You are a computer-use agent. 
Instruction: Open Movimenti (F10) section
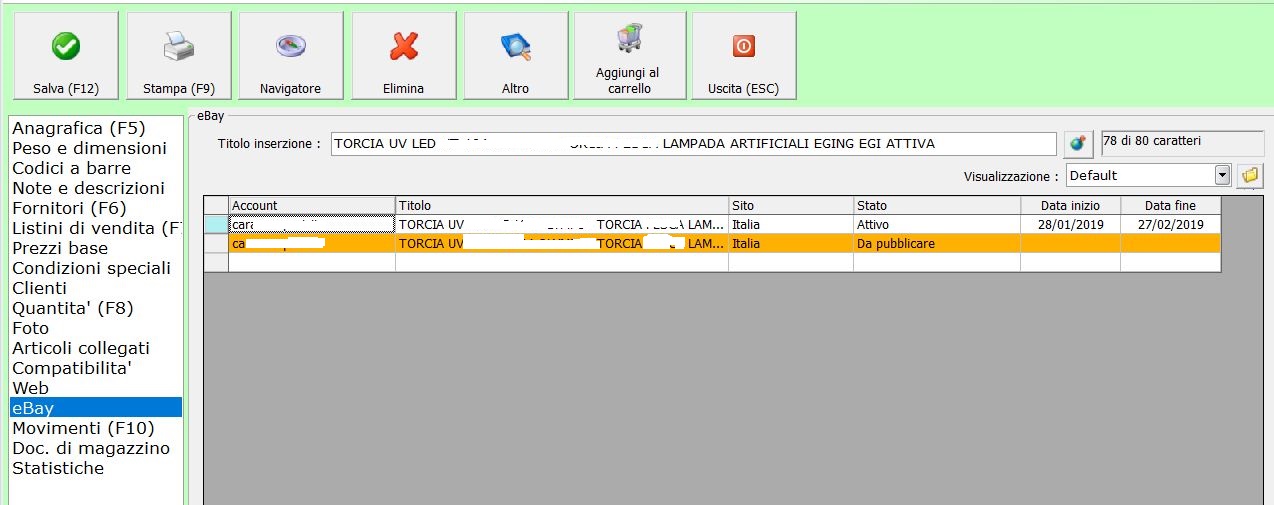pos(83,428)
